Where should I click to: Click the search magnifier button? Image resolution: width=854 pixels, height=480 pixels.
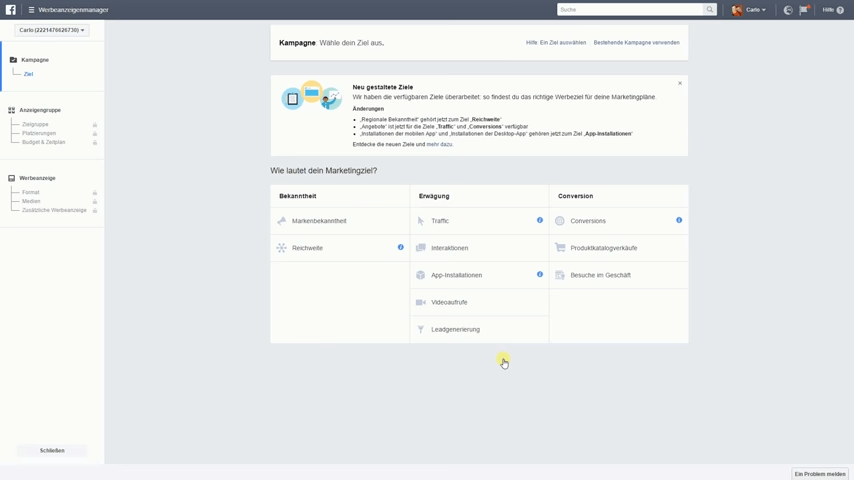point(710,10)
